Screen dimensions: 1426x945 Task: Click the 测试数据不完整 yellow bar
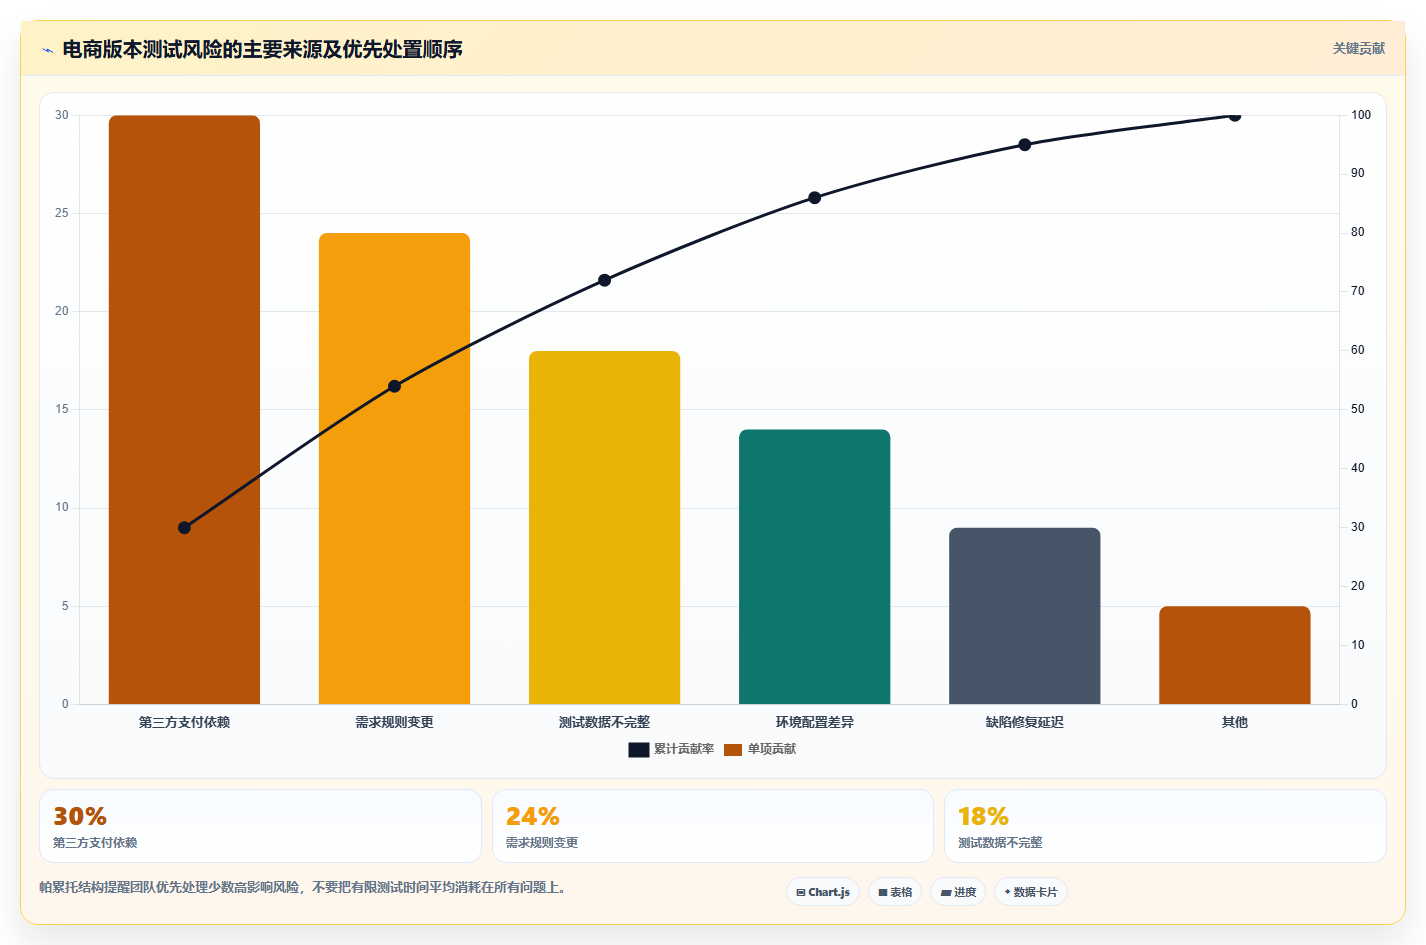[x=604, y=528]
